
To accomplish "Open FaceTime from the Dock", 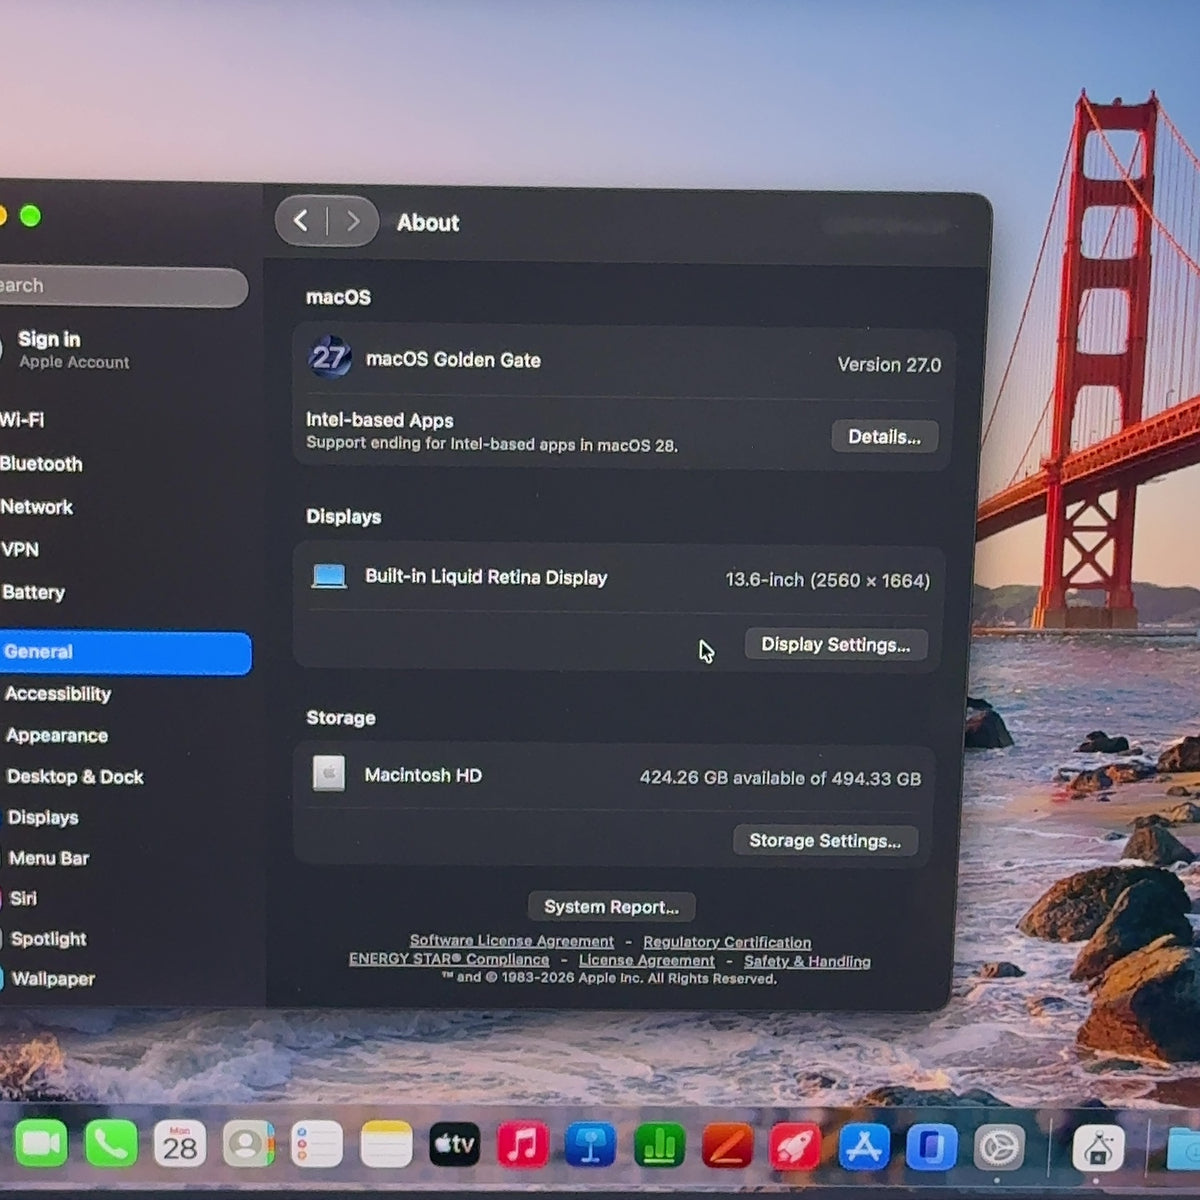I will 40,1144.
